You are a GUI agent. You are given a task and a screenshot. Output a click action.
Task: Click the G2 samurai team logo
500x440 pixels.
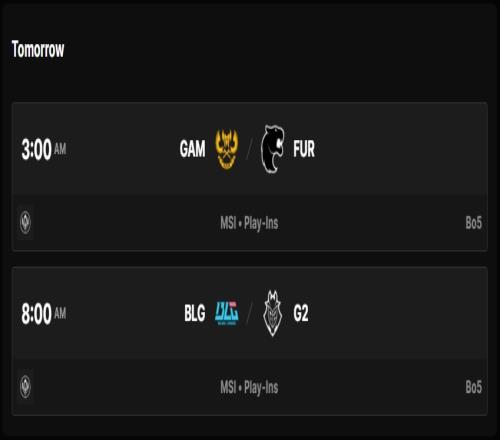click(x=273, y=313)
